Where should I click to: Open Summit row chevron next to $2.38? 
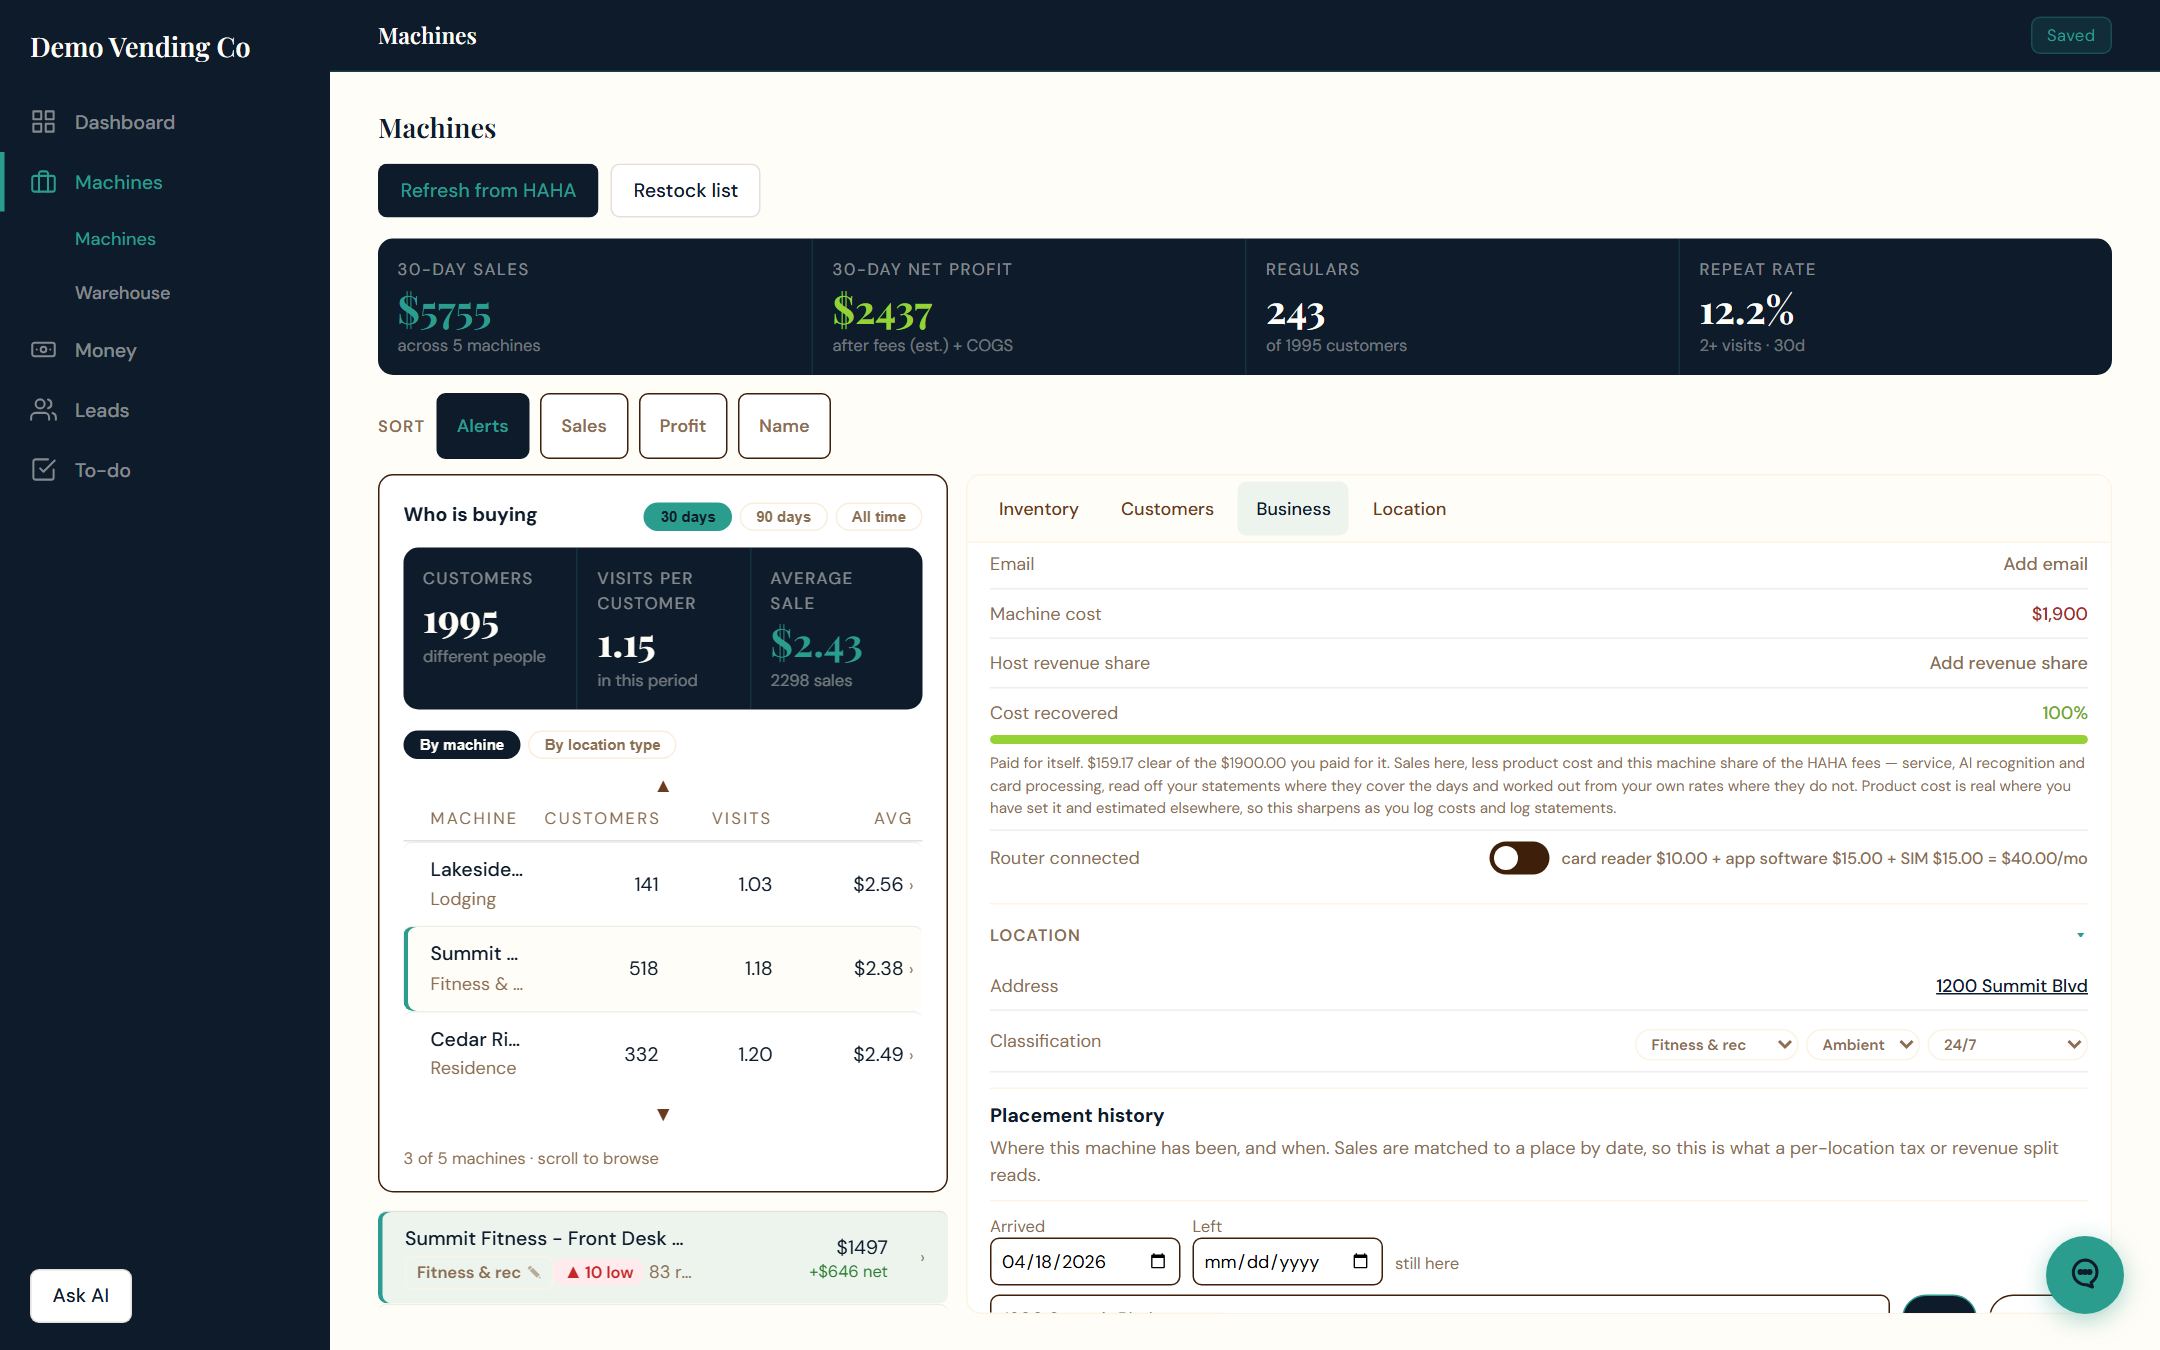point(911,969)
